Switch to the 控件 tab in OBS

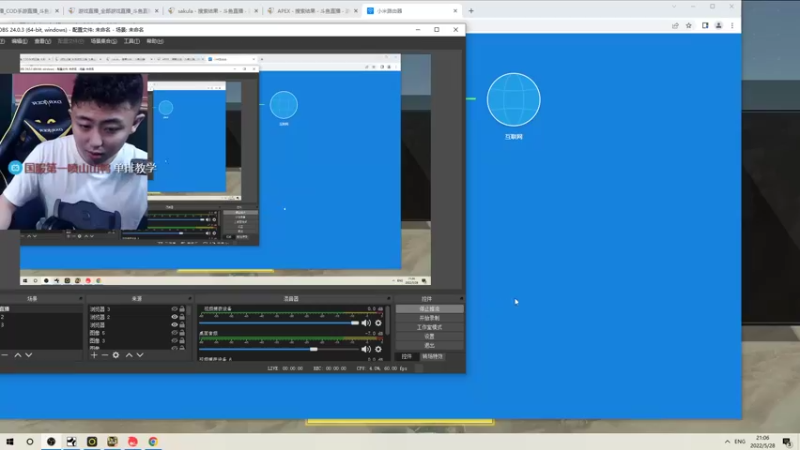click(406, 357)
